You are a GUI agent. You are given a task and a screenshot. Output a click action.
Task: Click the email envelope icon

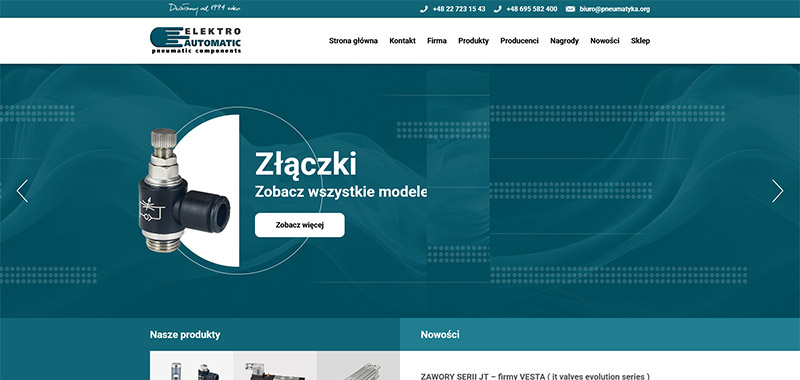coord(570,9)
